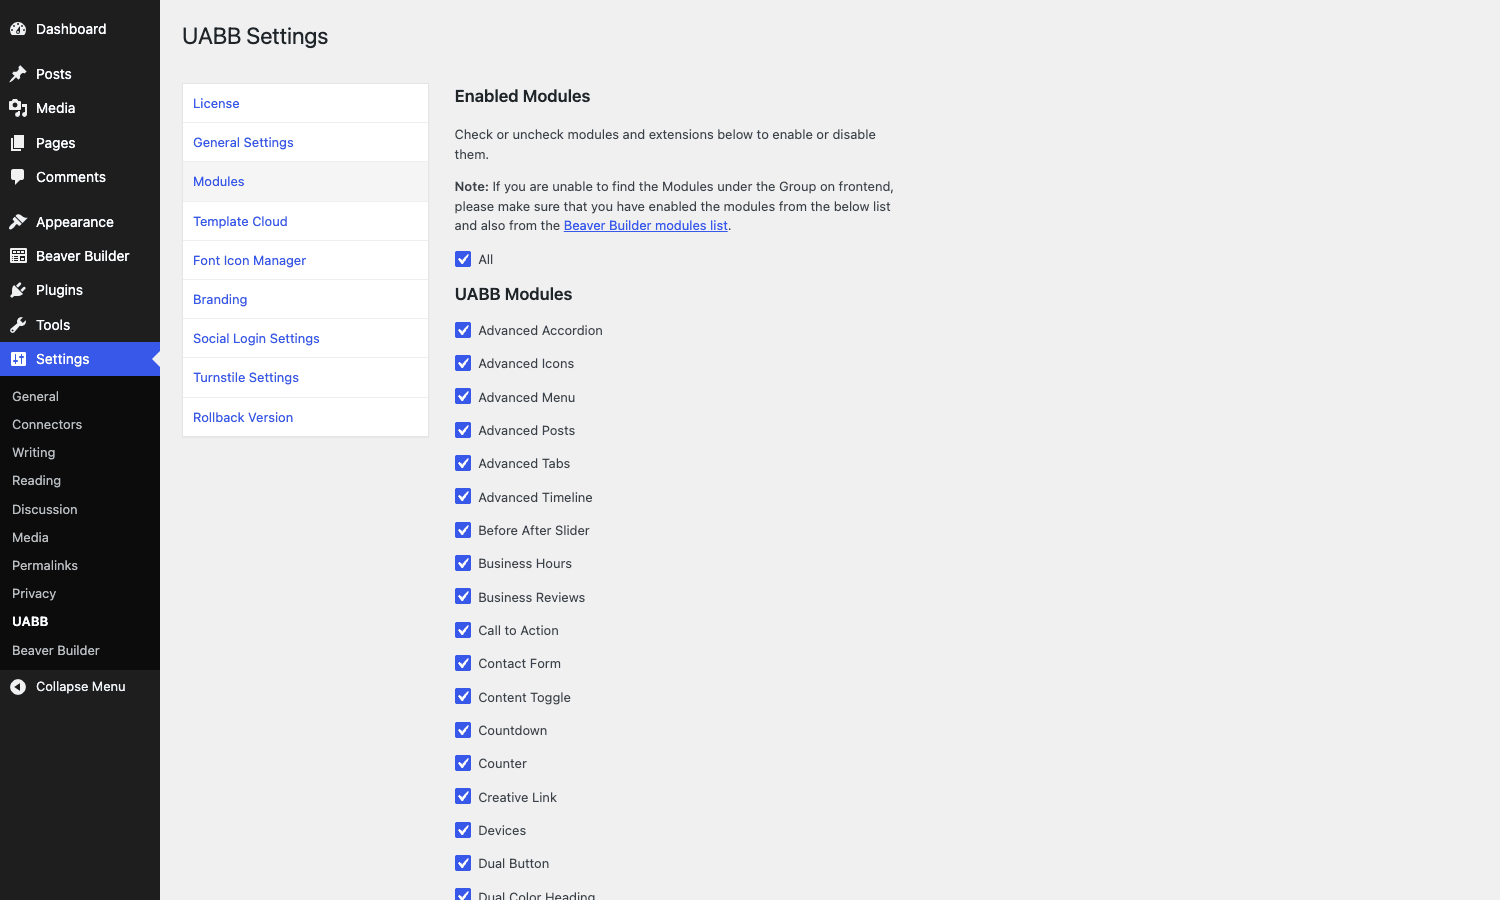
Task: Click the Pages document icon
Action: click(18, 143)
